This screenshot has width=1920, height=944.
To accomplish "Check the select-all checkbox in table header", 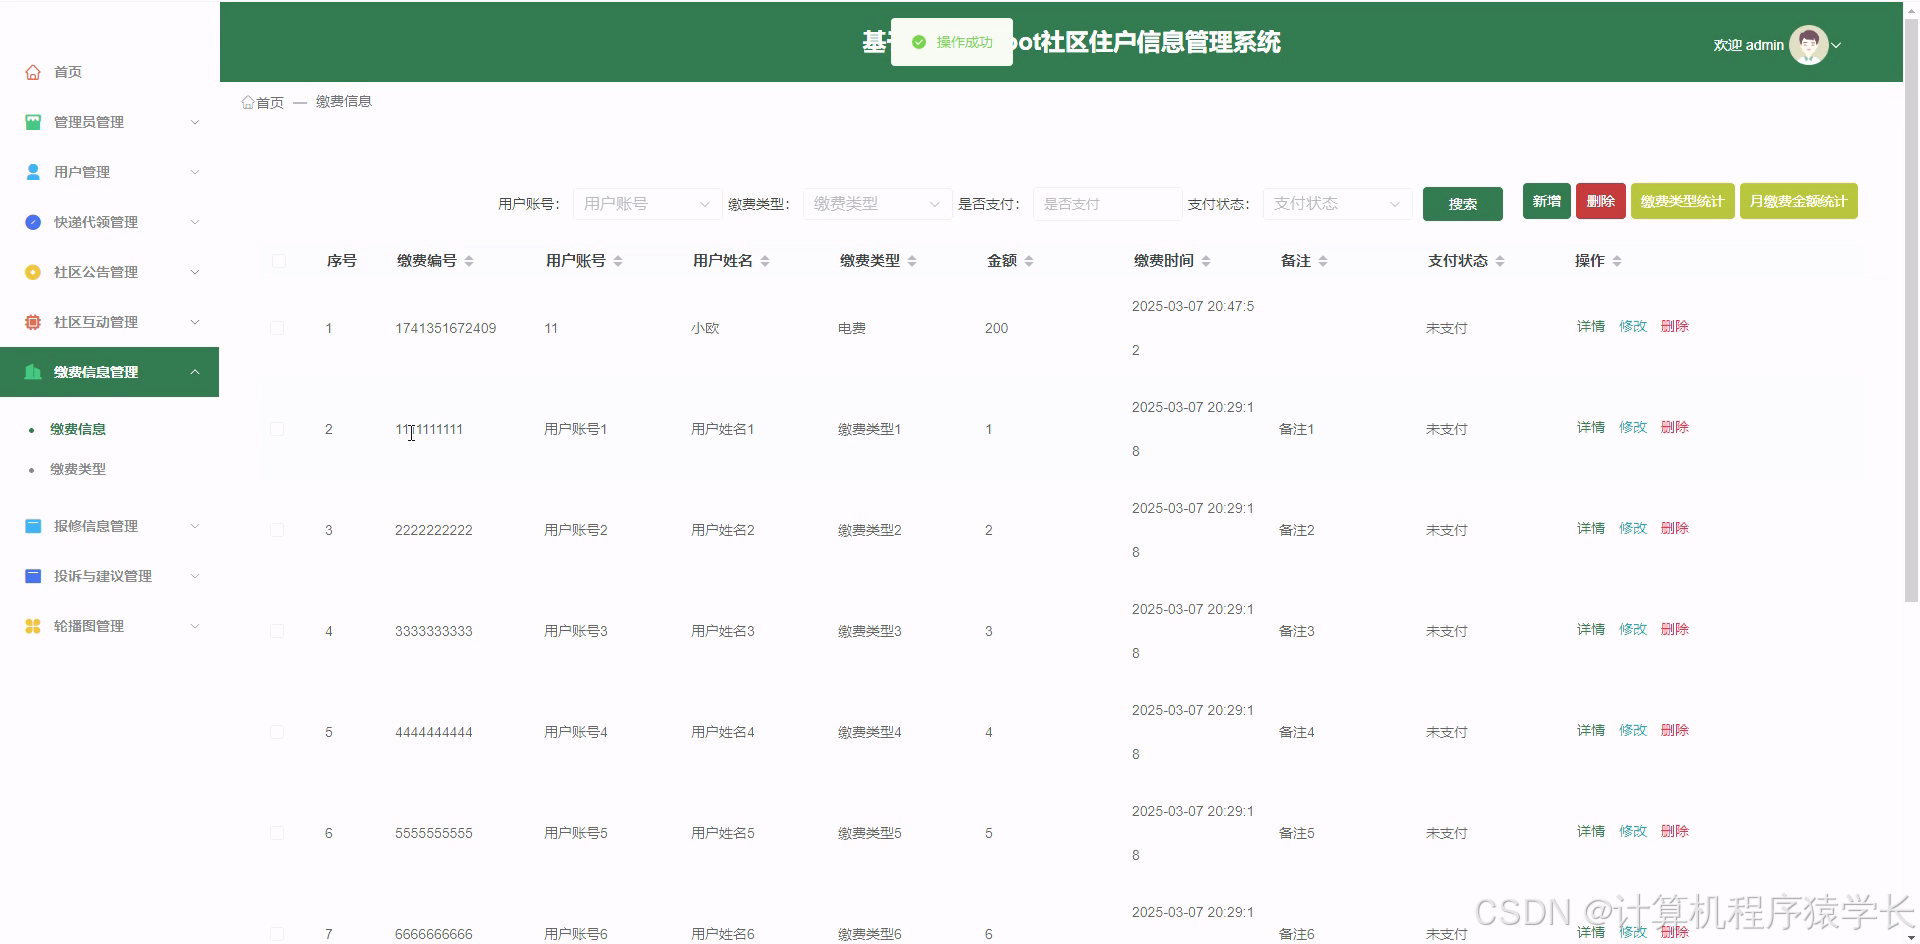I will pyautogui.click(x=278, y=260).
